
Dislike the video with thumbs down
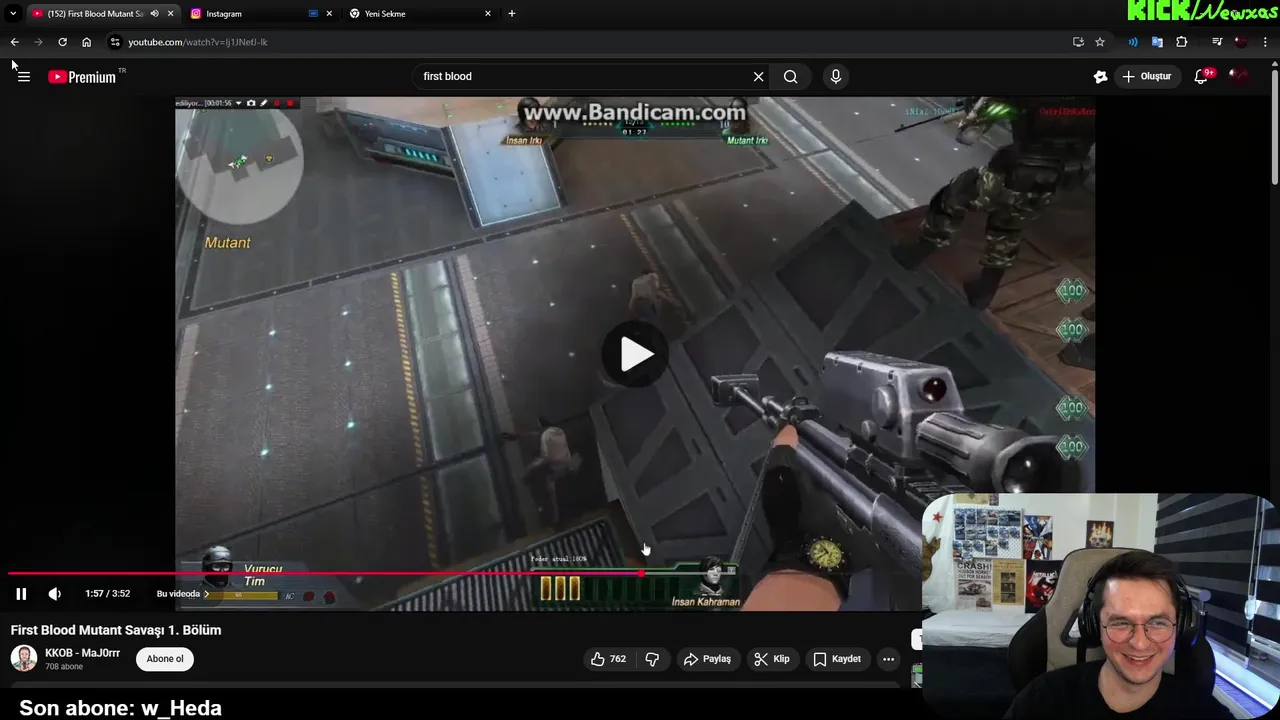(652, 659)
